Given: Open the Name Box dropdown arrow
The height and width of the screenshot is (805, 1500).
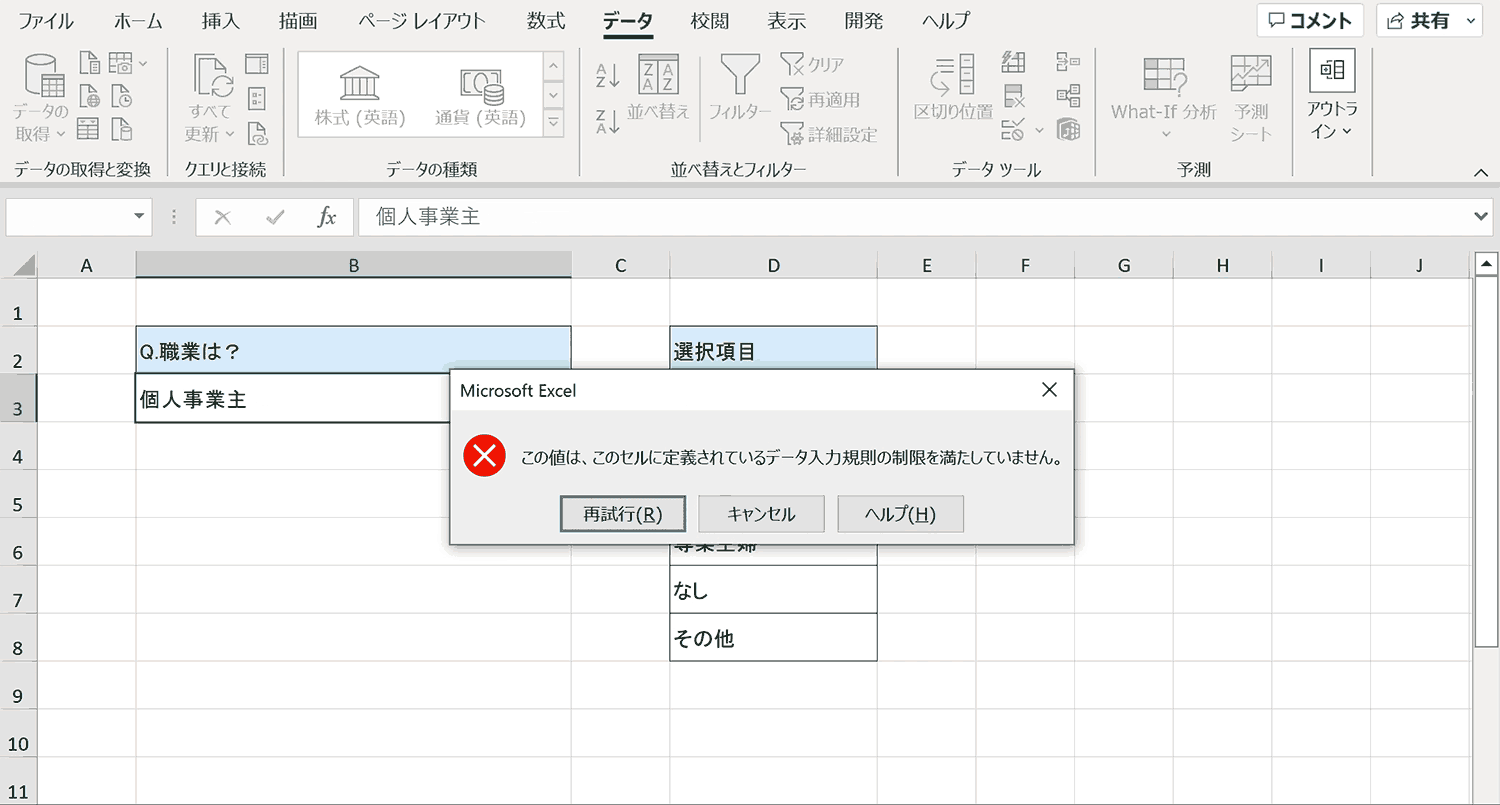Looking at the screenshot, I should click(x=139, y=217).
